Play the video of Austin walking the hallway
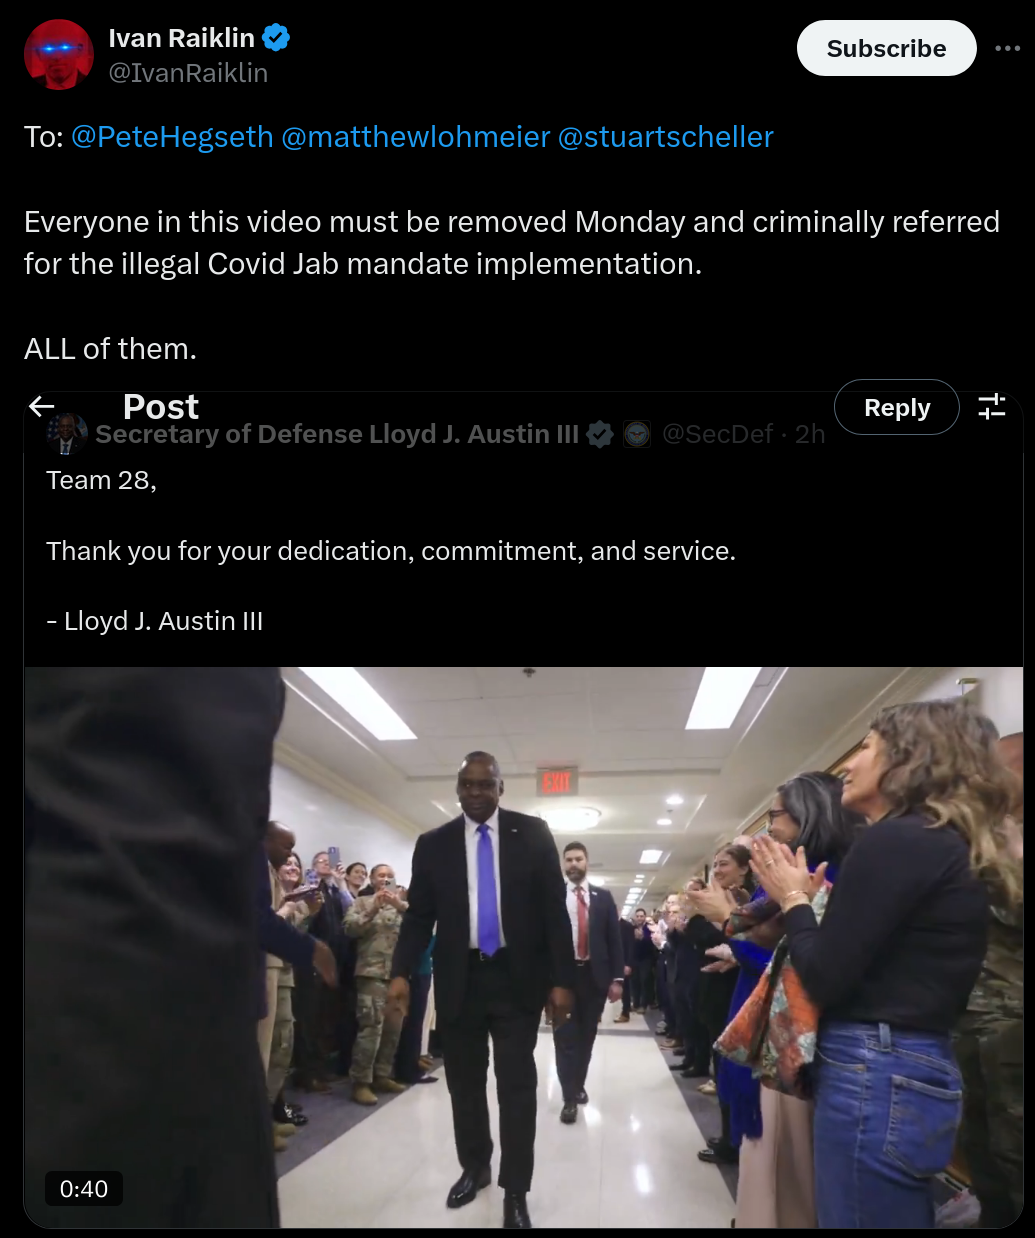Image resolution: width=1035 pixels, height=1238 pixels. coord(523,947)
